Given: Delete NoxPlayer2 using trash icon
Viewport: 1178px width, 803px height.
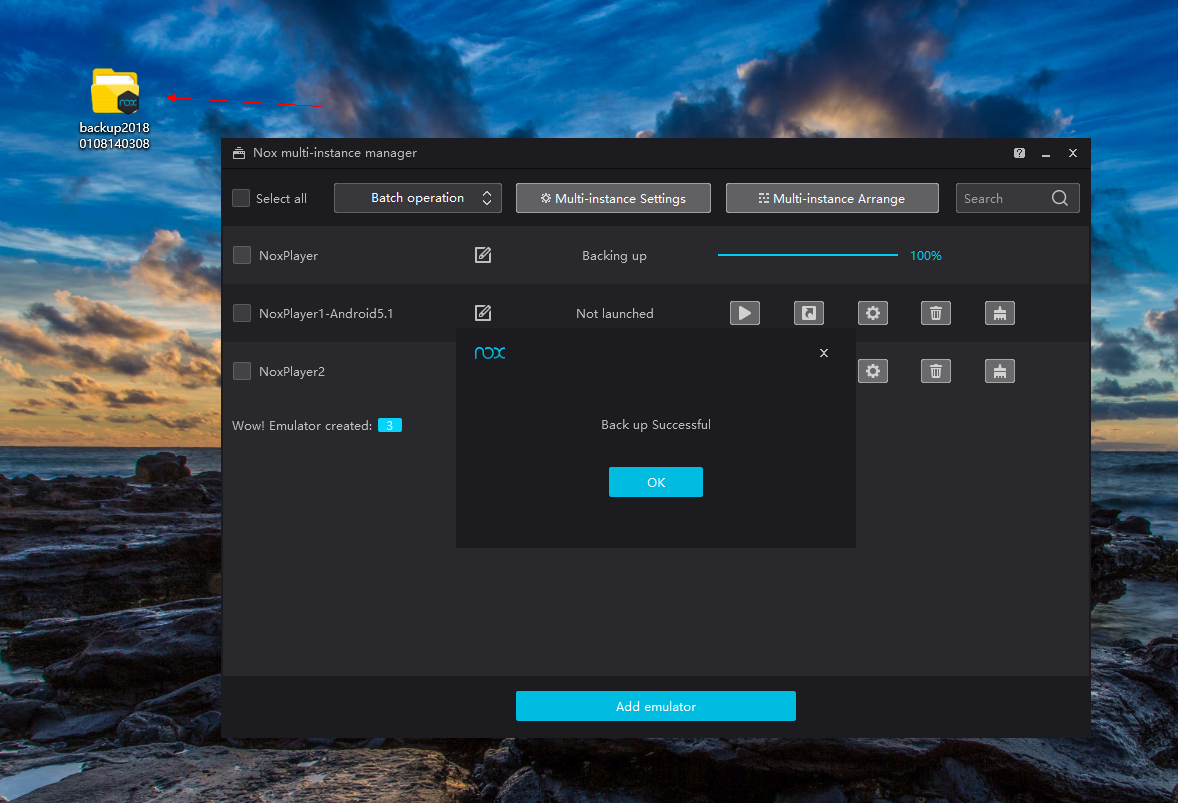Looking at the screenshot, I should point(936,371).
